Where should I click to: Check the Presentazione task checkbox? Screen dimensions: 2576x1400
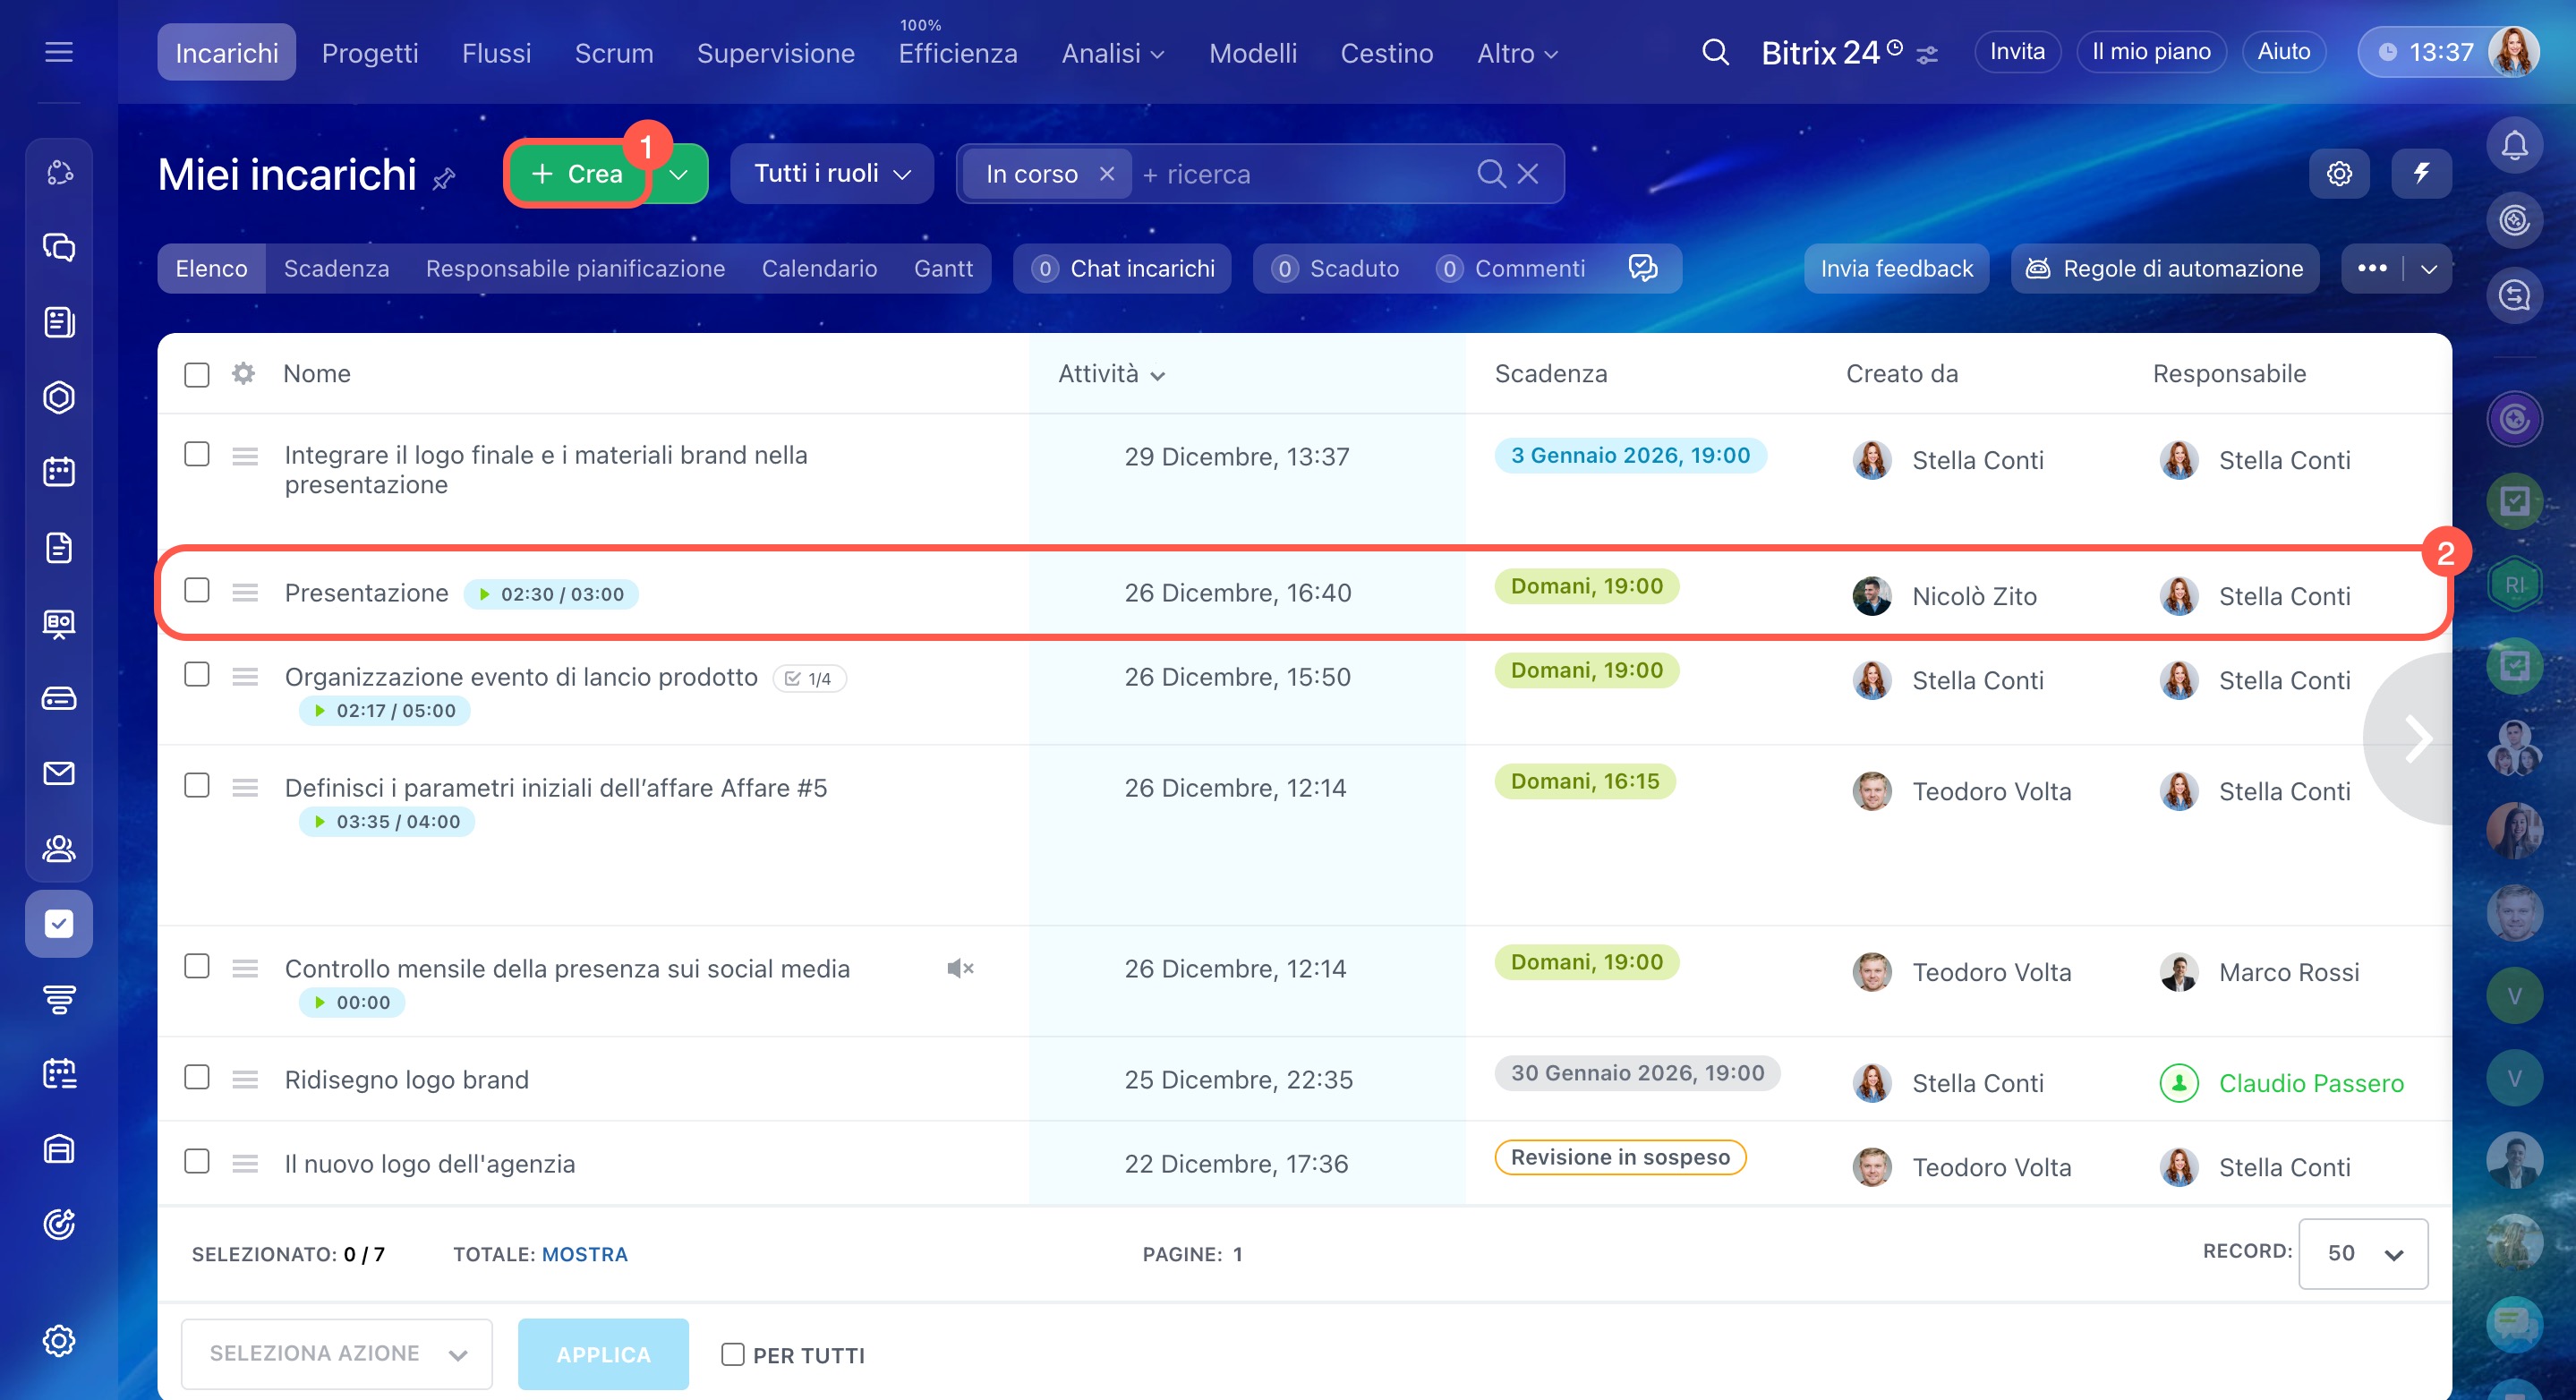pyautogui.click(x=197, y=590)
